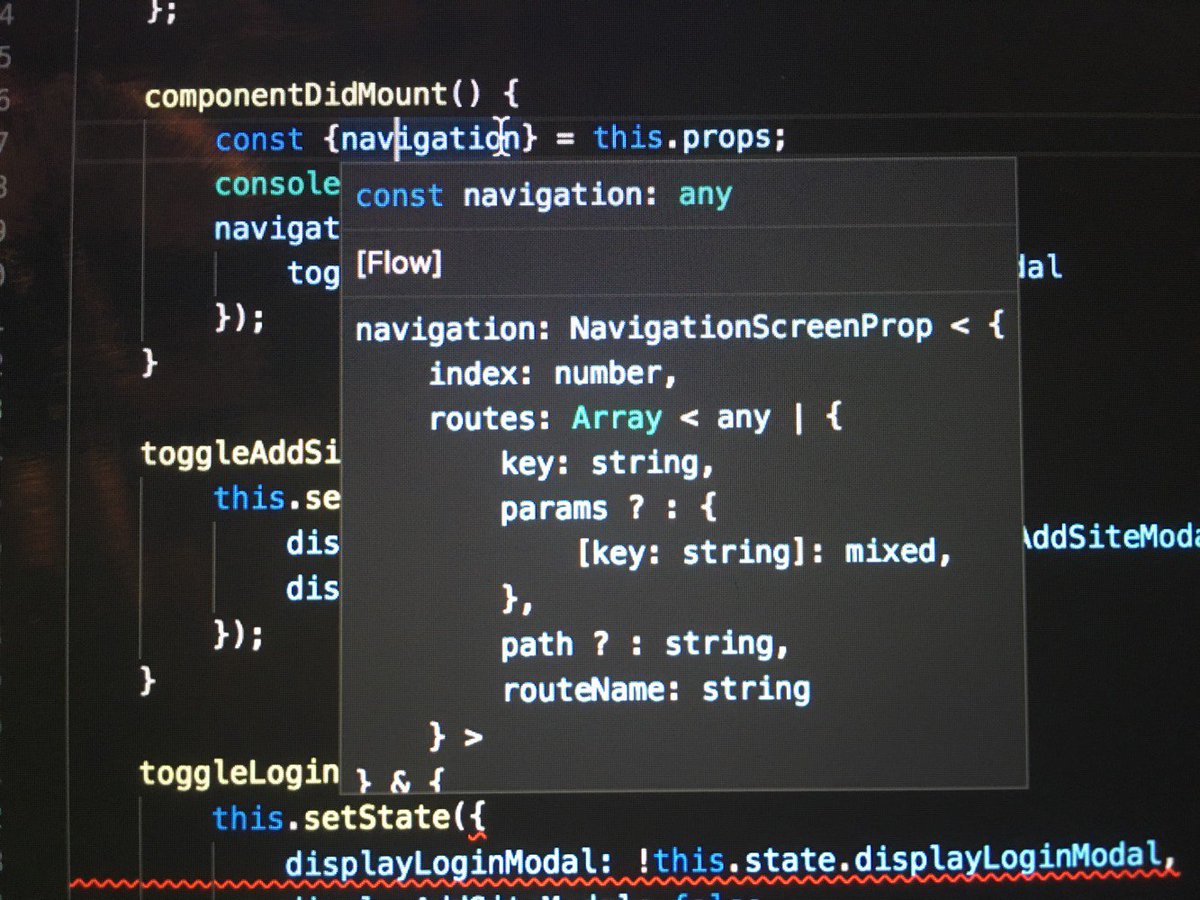Screen dimensions: 1200x900
Task: Click 'AddSiteModa' text right of tooltip
Action: [x=1109, y=537]
